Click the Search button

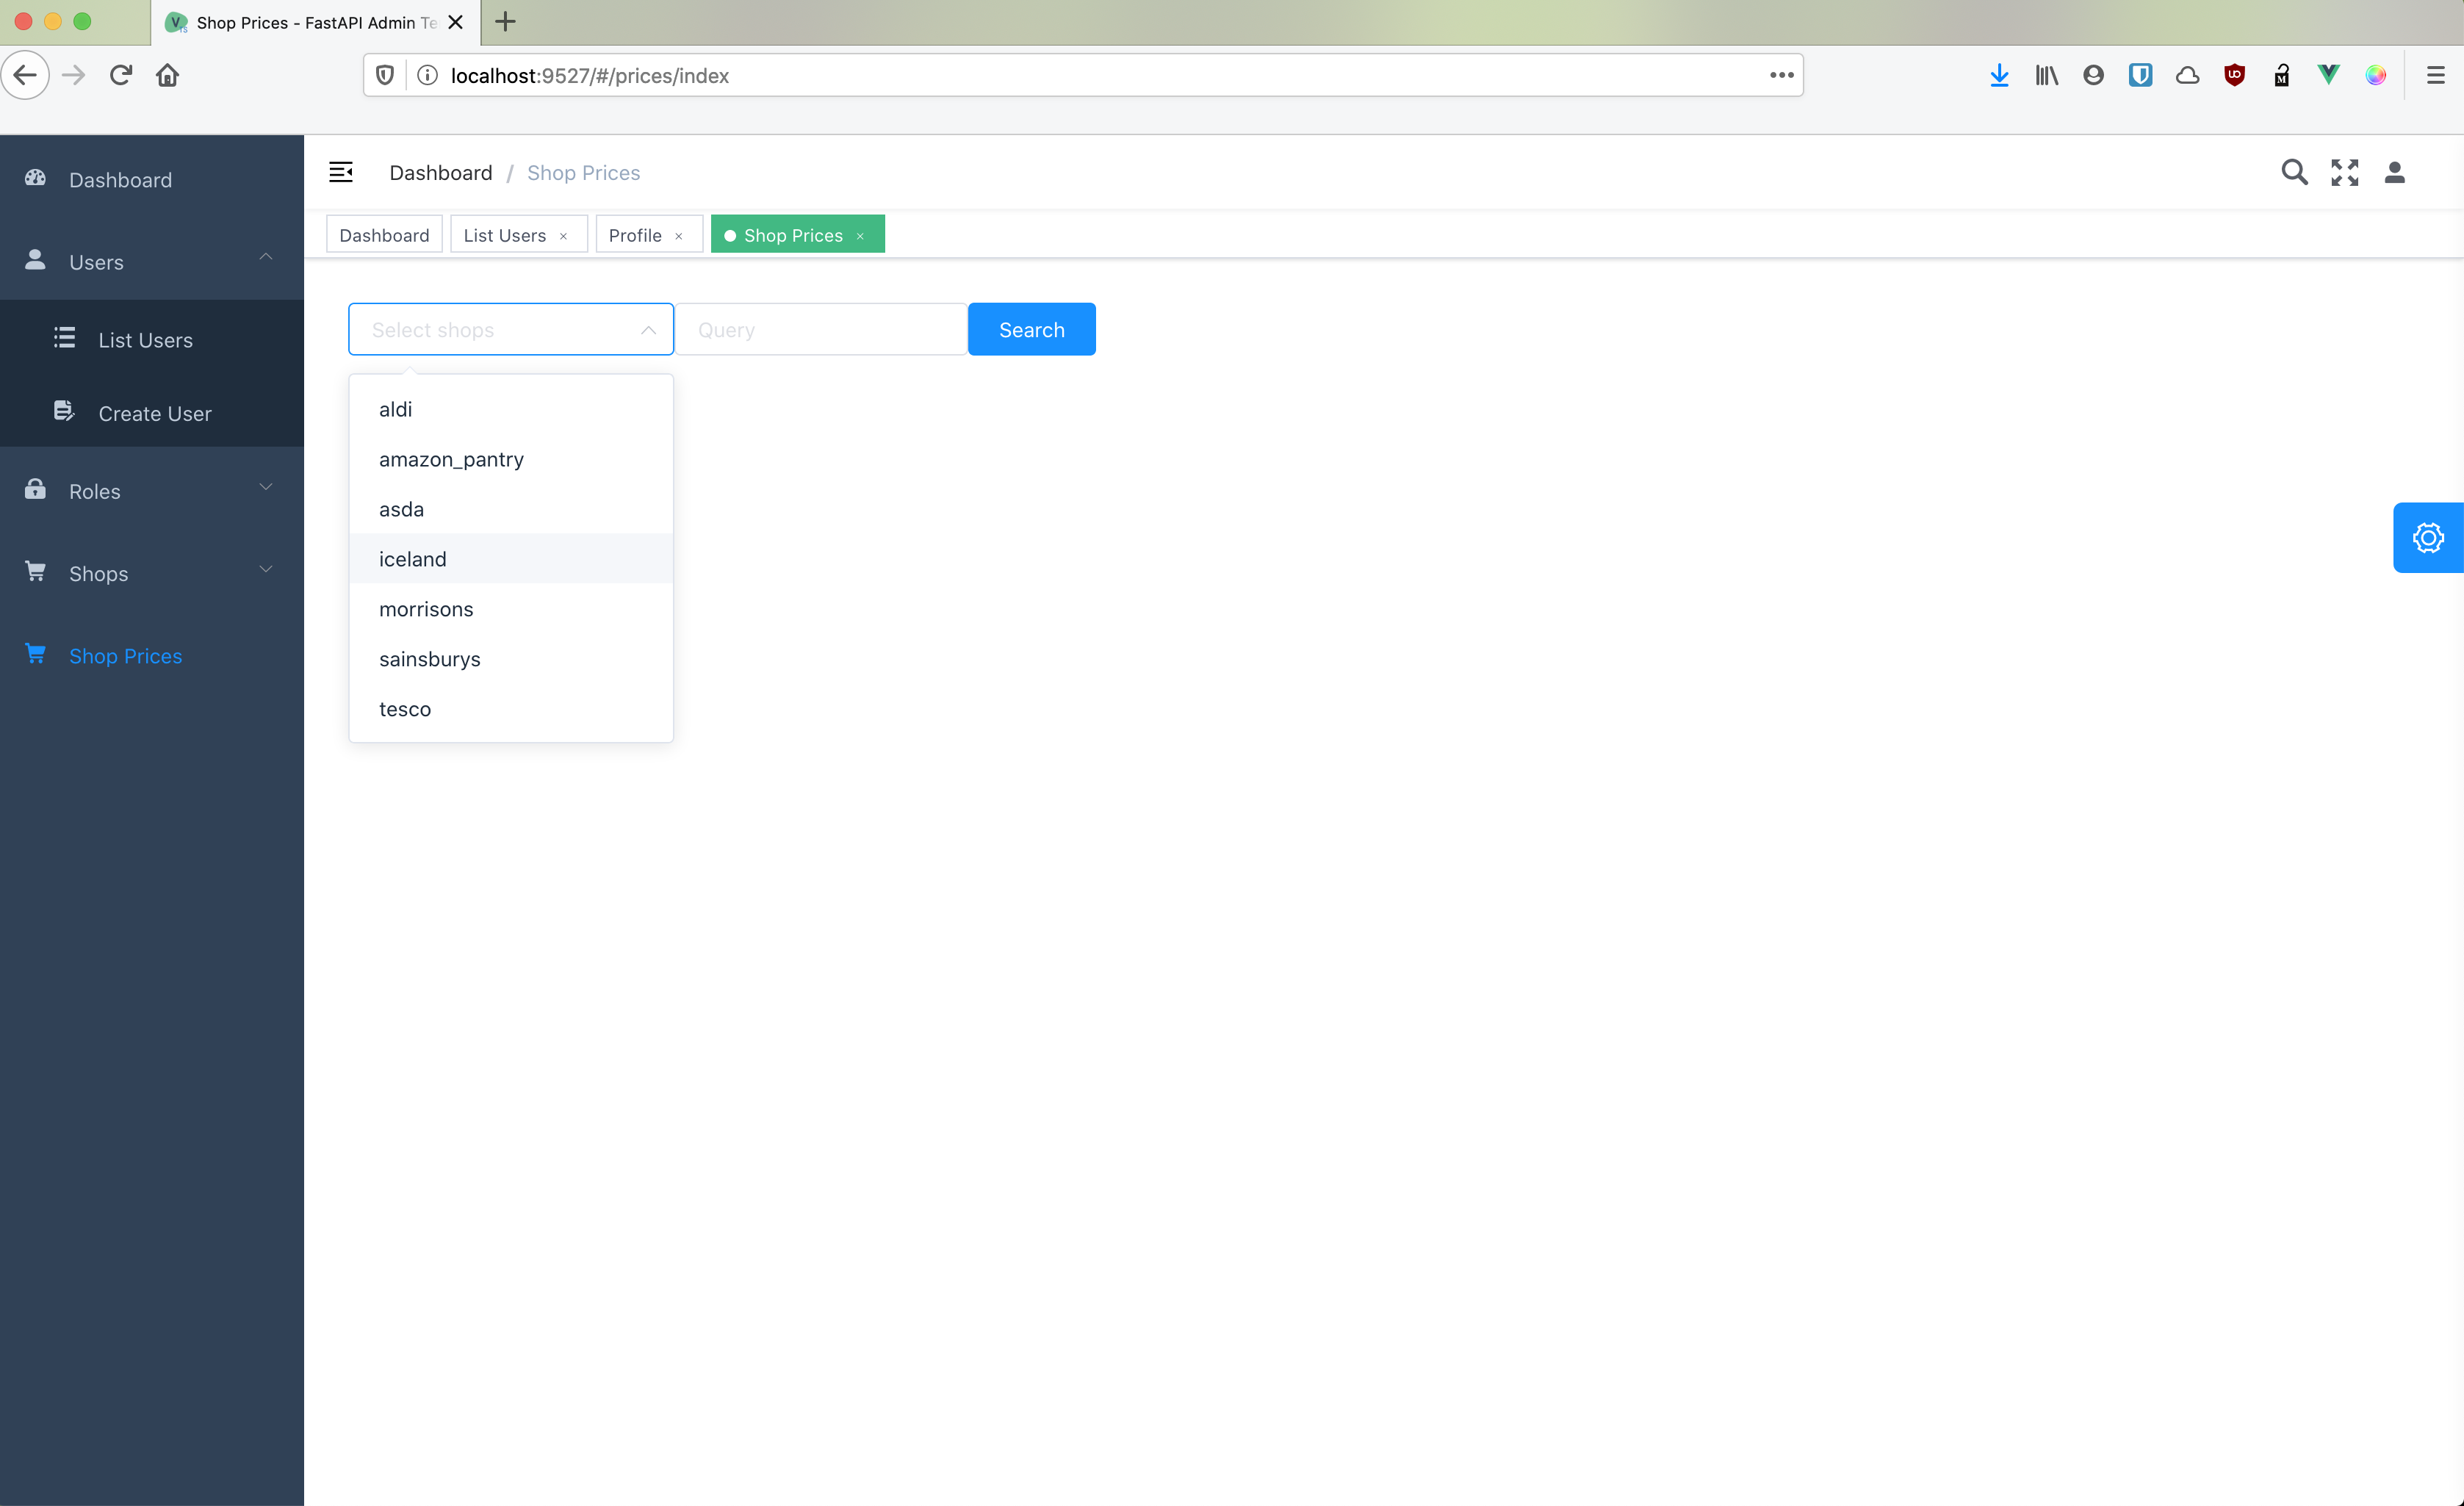pyautogui.click(x=1031, y=329)
